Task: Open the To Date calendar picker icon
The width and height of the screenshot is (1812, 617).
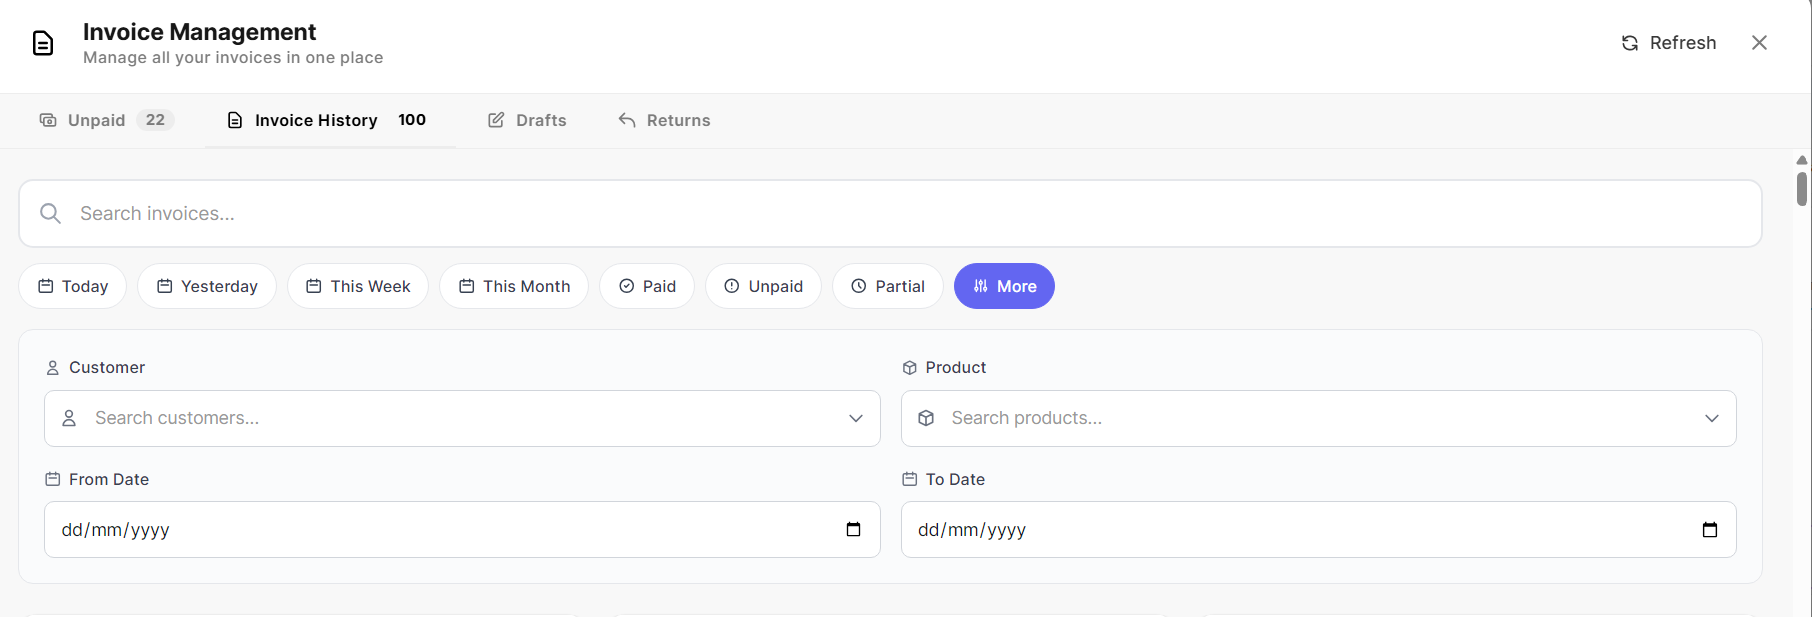Action: (1709, 529)
